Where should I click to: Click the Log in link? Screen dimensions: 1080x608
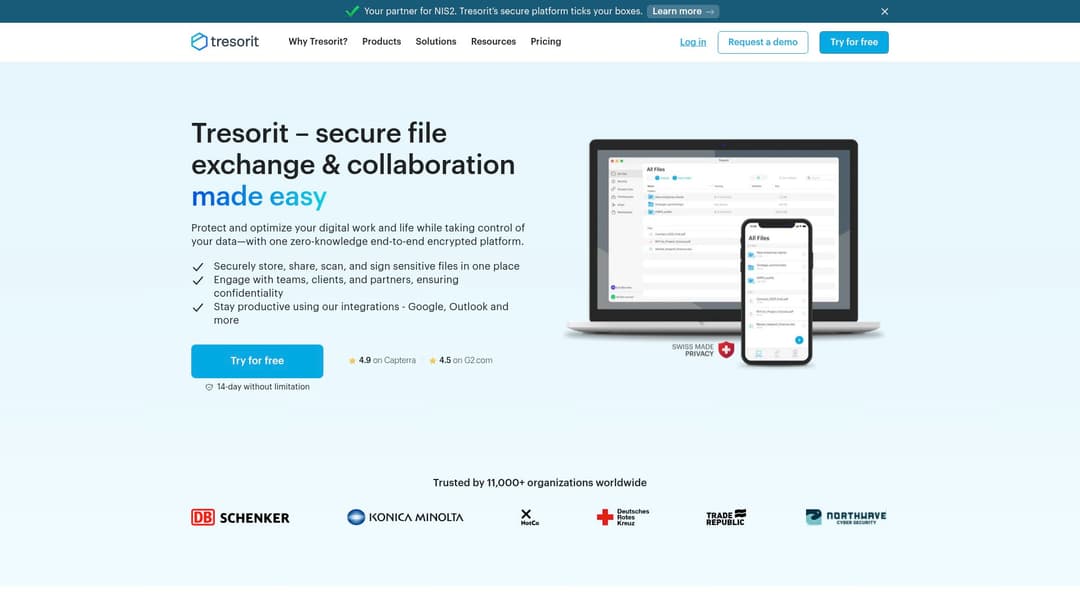(693, 42)
